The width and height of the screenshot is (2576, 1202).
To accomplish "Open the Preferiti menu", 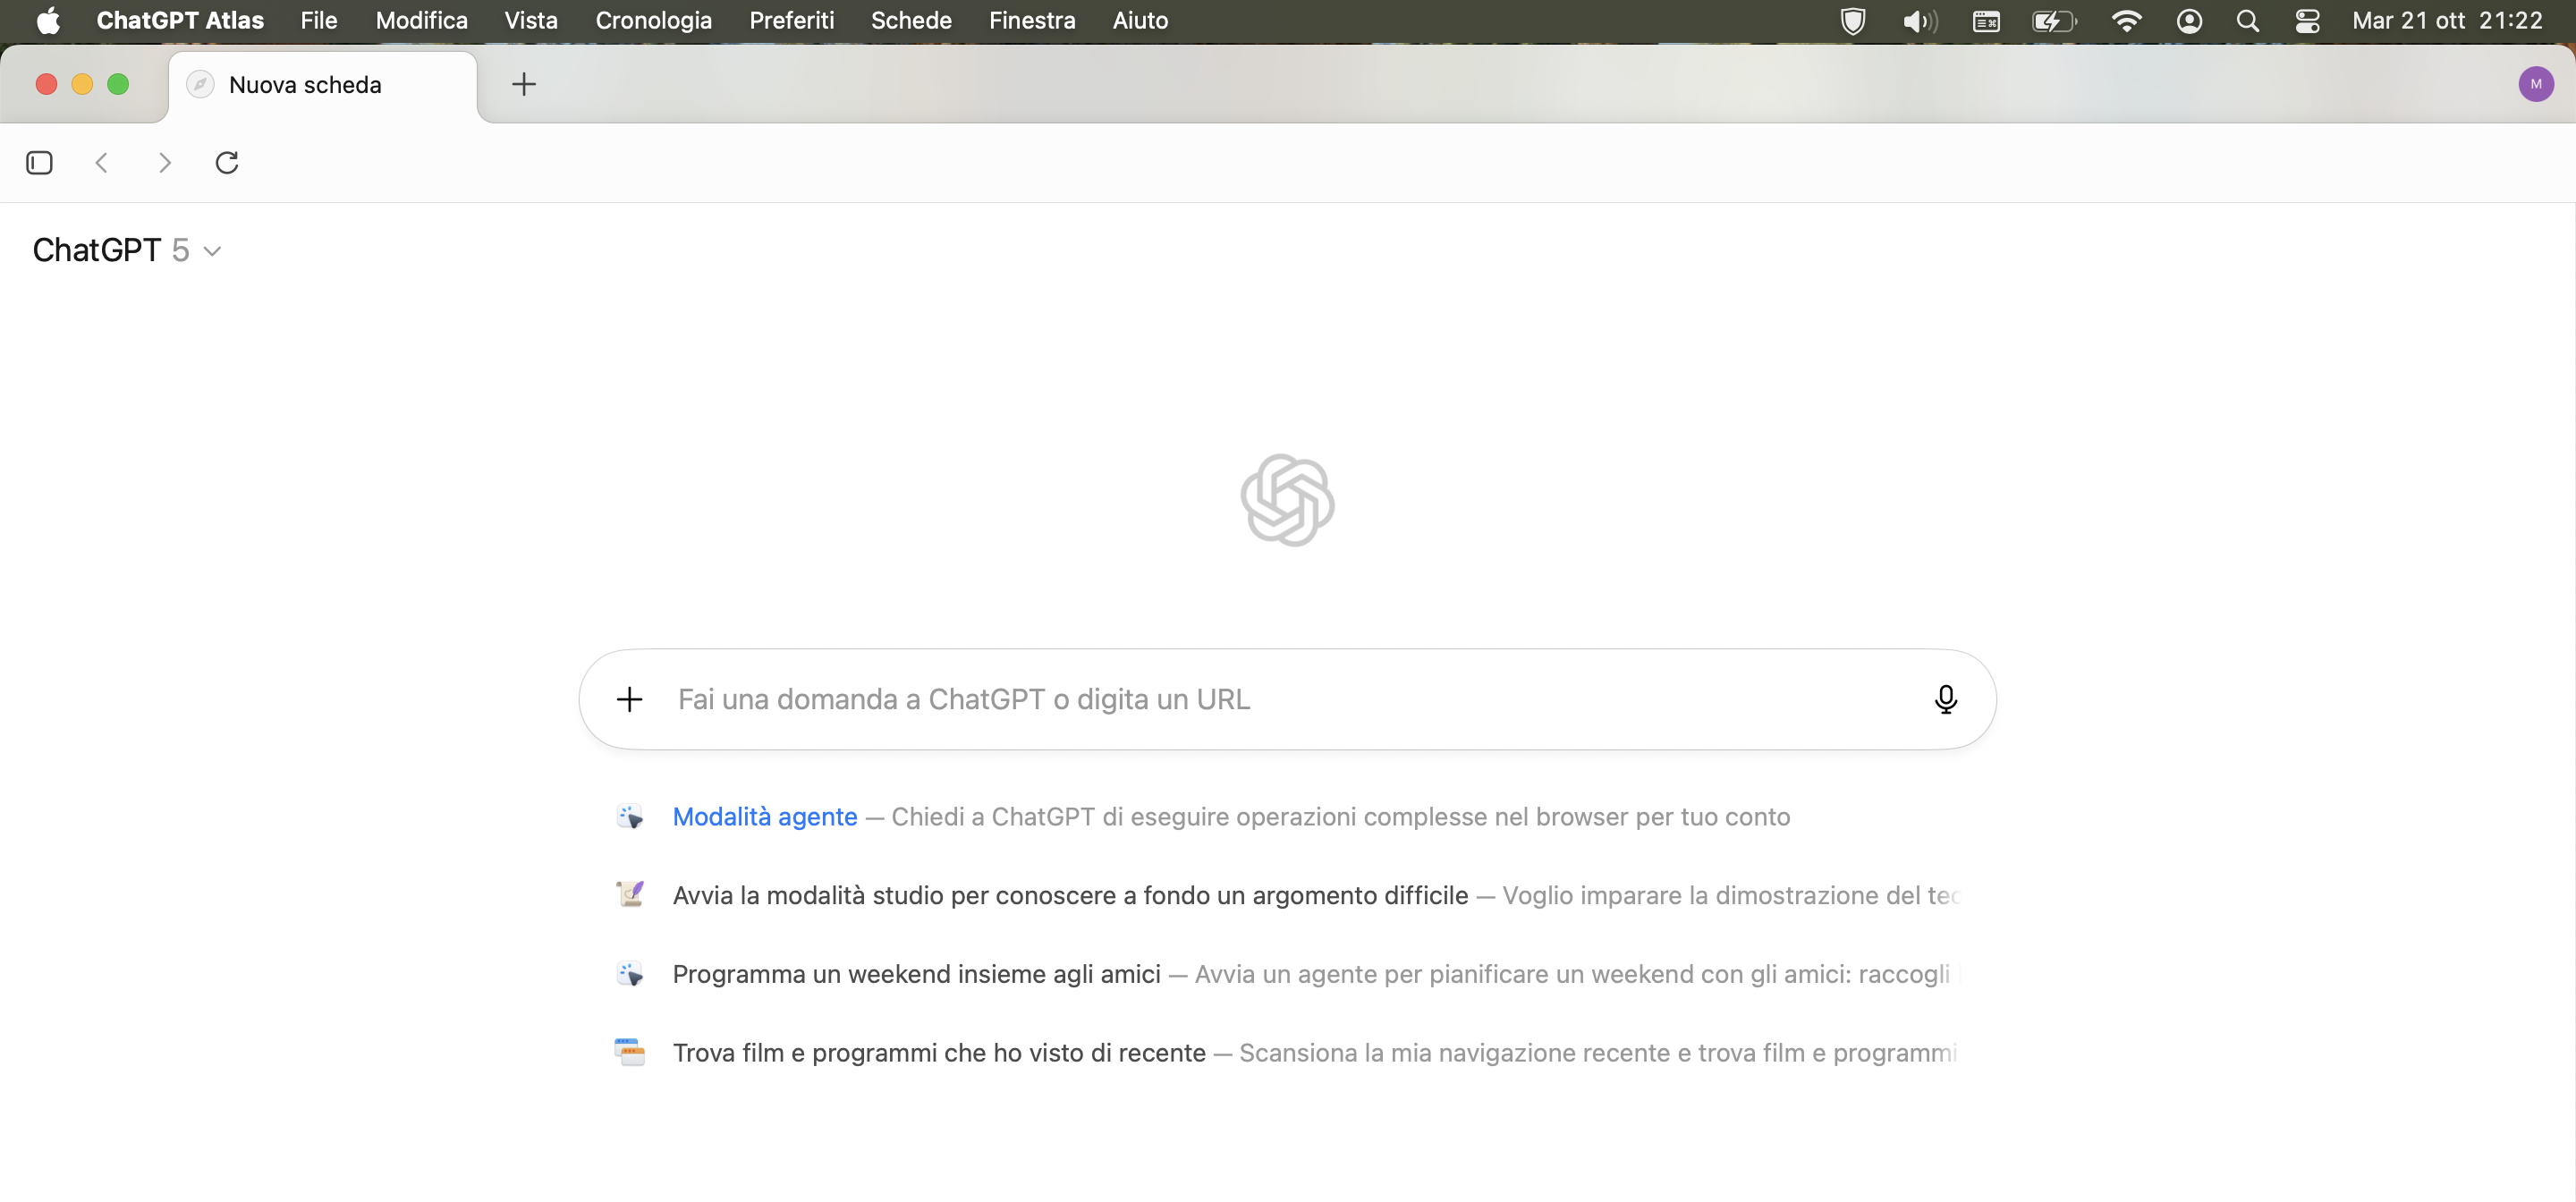I will (791, 20).
